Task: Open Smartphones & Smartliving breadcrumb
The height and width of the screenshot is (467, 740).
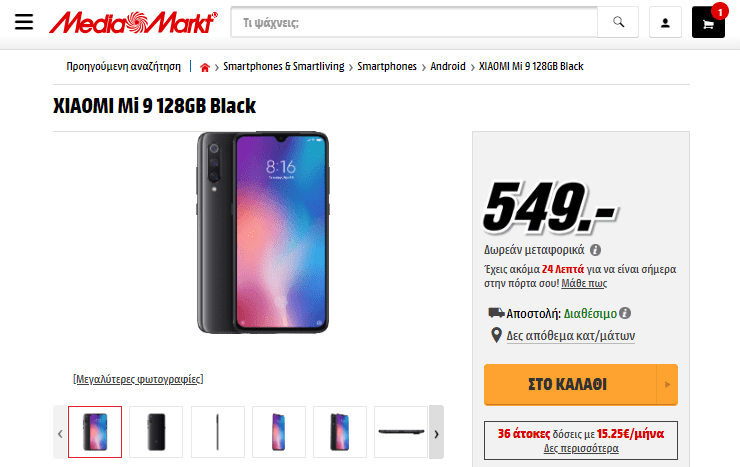Action: coord(284,67)
